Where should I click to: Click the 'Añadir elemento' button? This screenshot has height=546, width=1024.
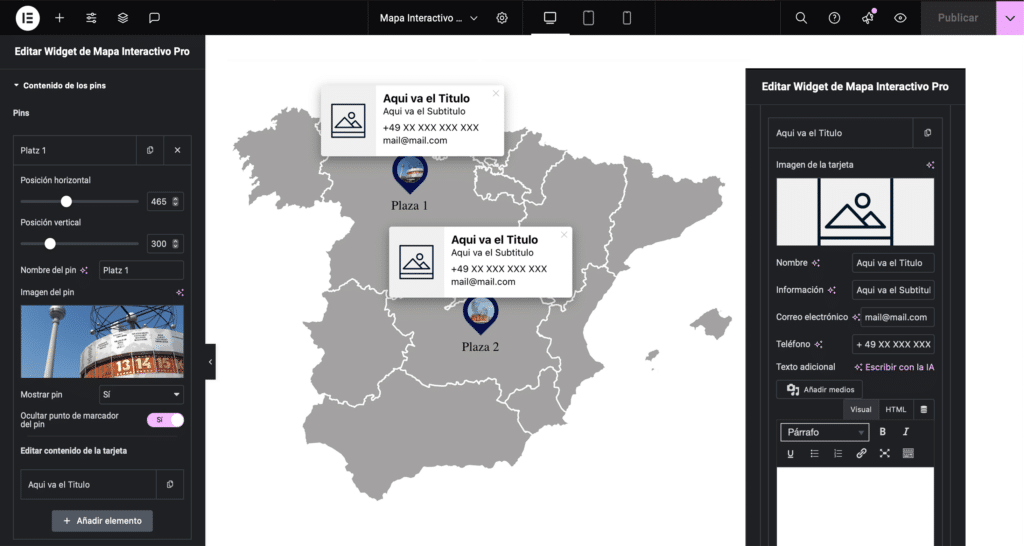[103, 521]
